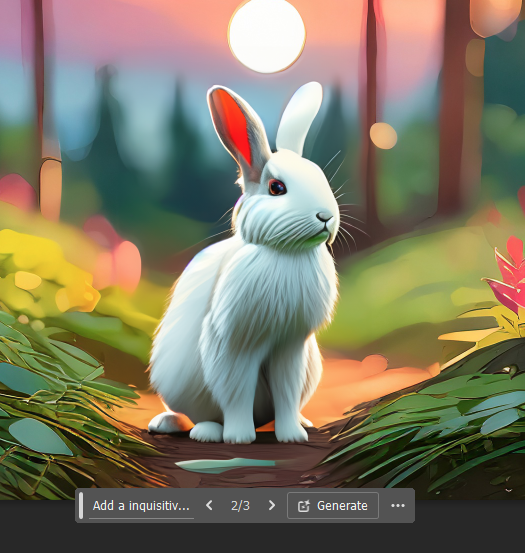
Task: Click the 2/3 variation counter
Action: pos(240,505)
